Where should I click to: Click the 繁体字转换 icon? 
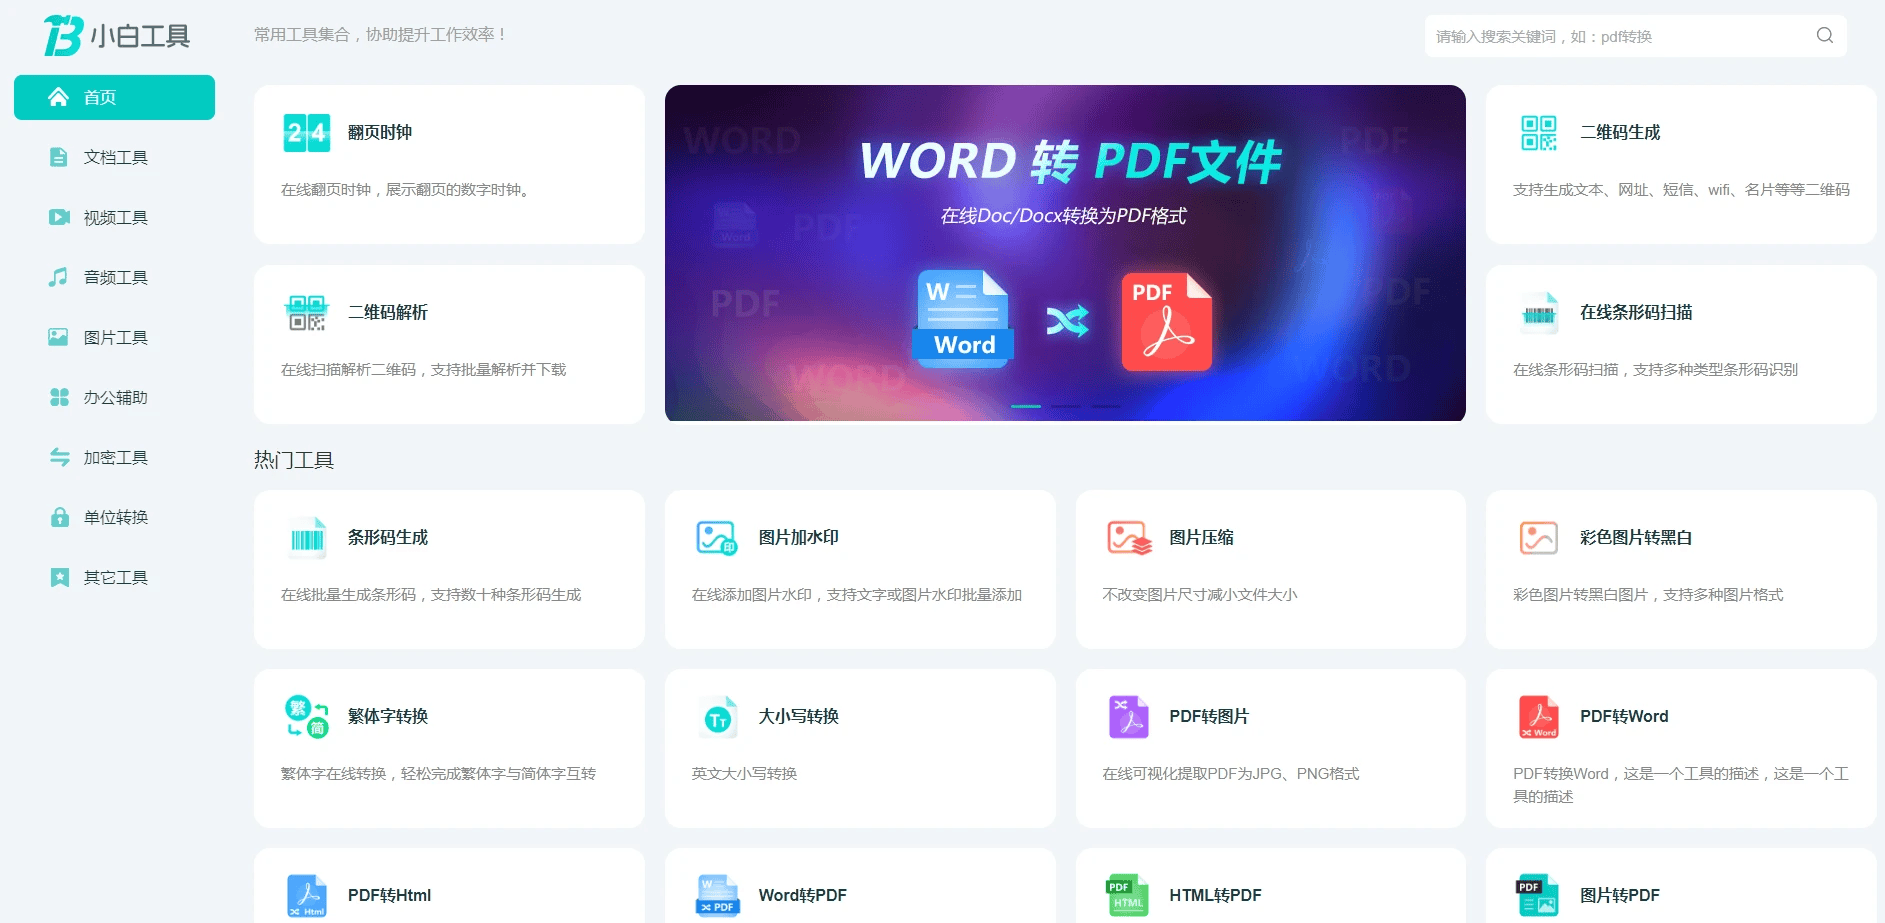coord(307,716)
